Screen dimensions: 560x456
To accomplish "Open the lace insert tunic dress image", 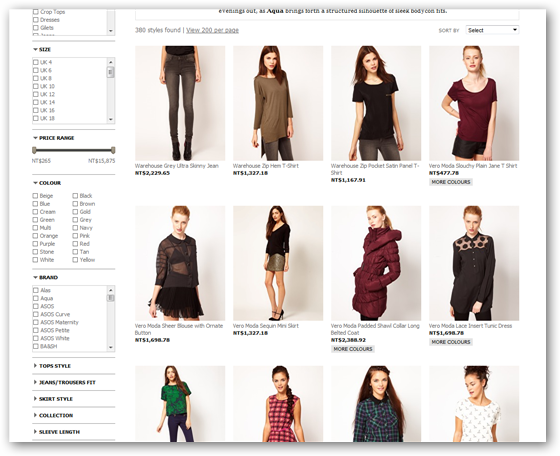I will click(474, 263).
